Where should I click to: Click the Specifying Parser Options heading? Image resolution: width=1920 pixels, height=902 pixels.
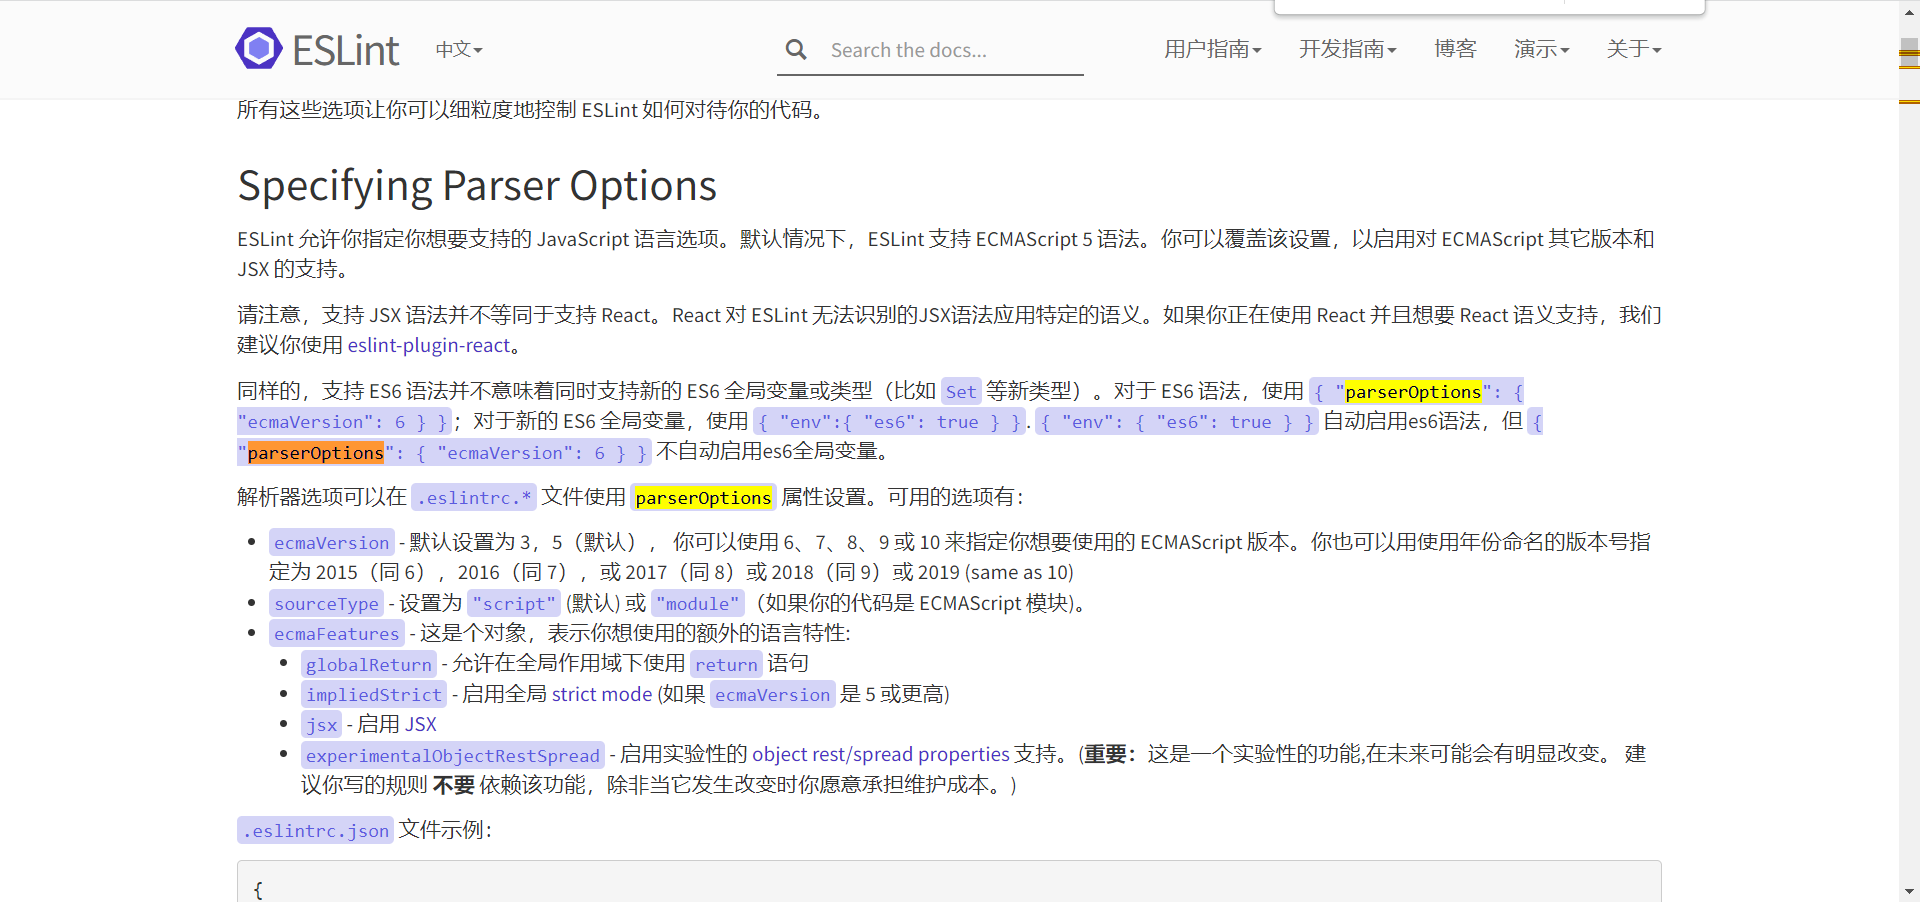[x=477, y=186]
